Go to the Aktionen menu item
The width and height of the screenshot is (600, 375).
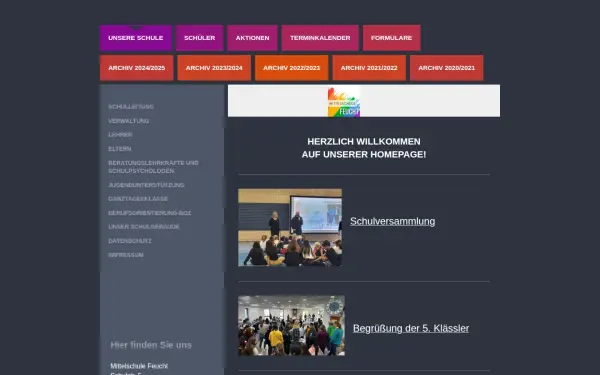click(x=252, y=38)
